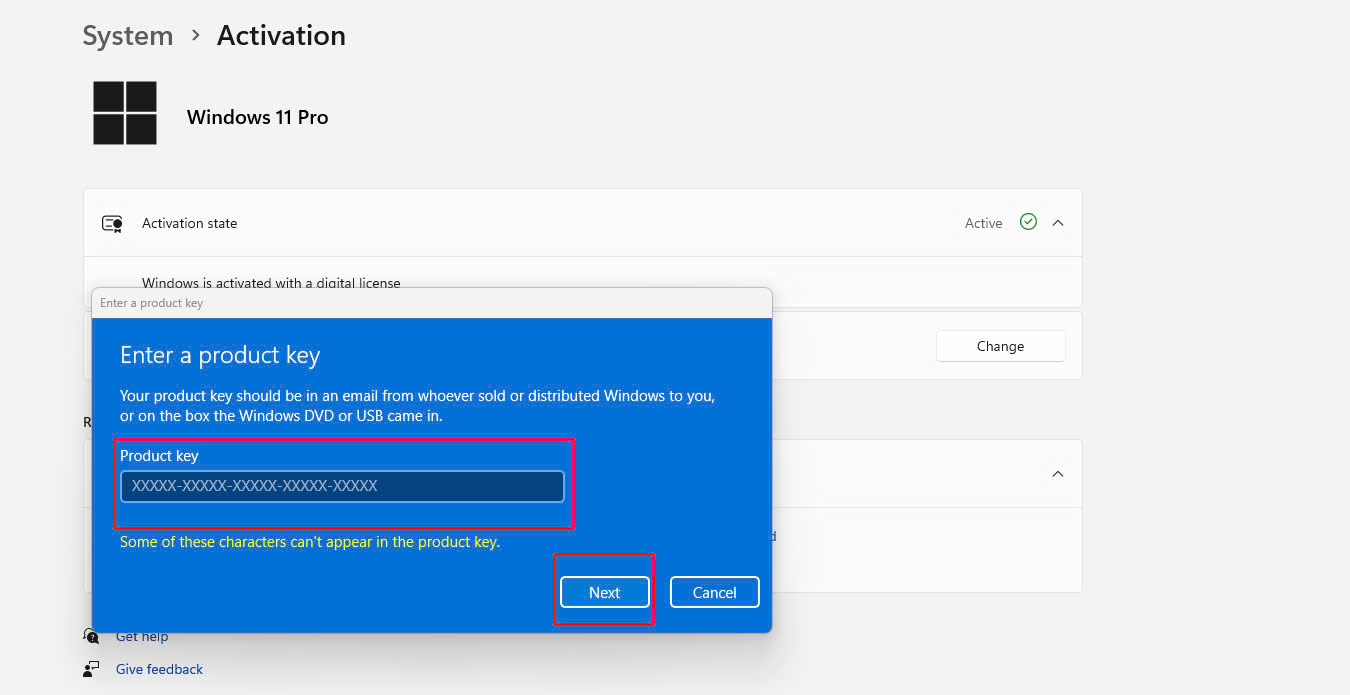
Task: Open the Give feedback link
Action: (159, 669)
